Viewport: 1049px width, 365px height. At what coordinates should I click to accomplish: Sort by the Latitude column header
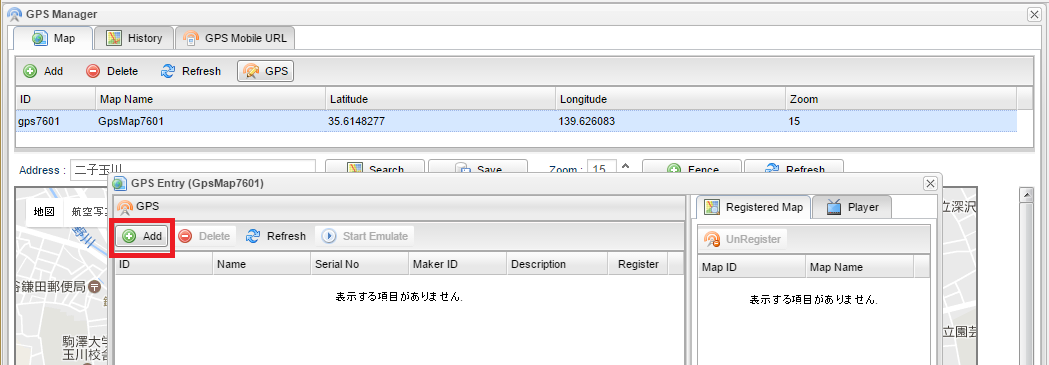pos(440,99)
